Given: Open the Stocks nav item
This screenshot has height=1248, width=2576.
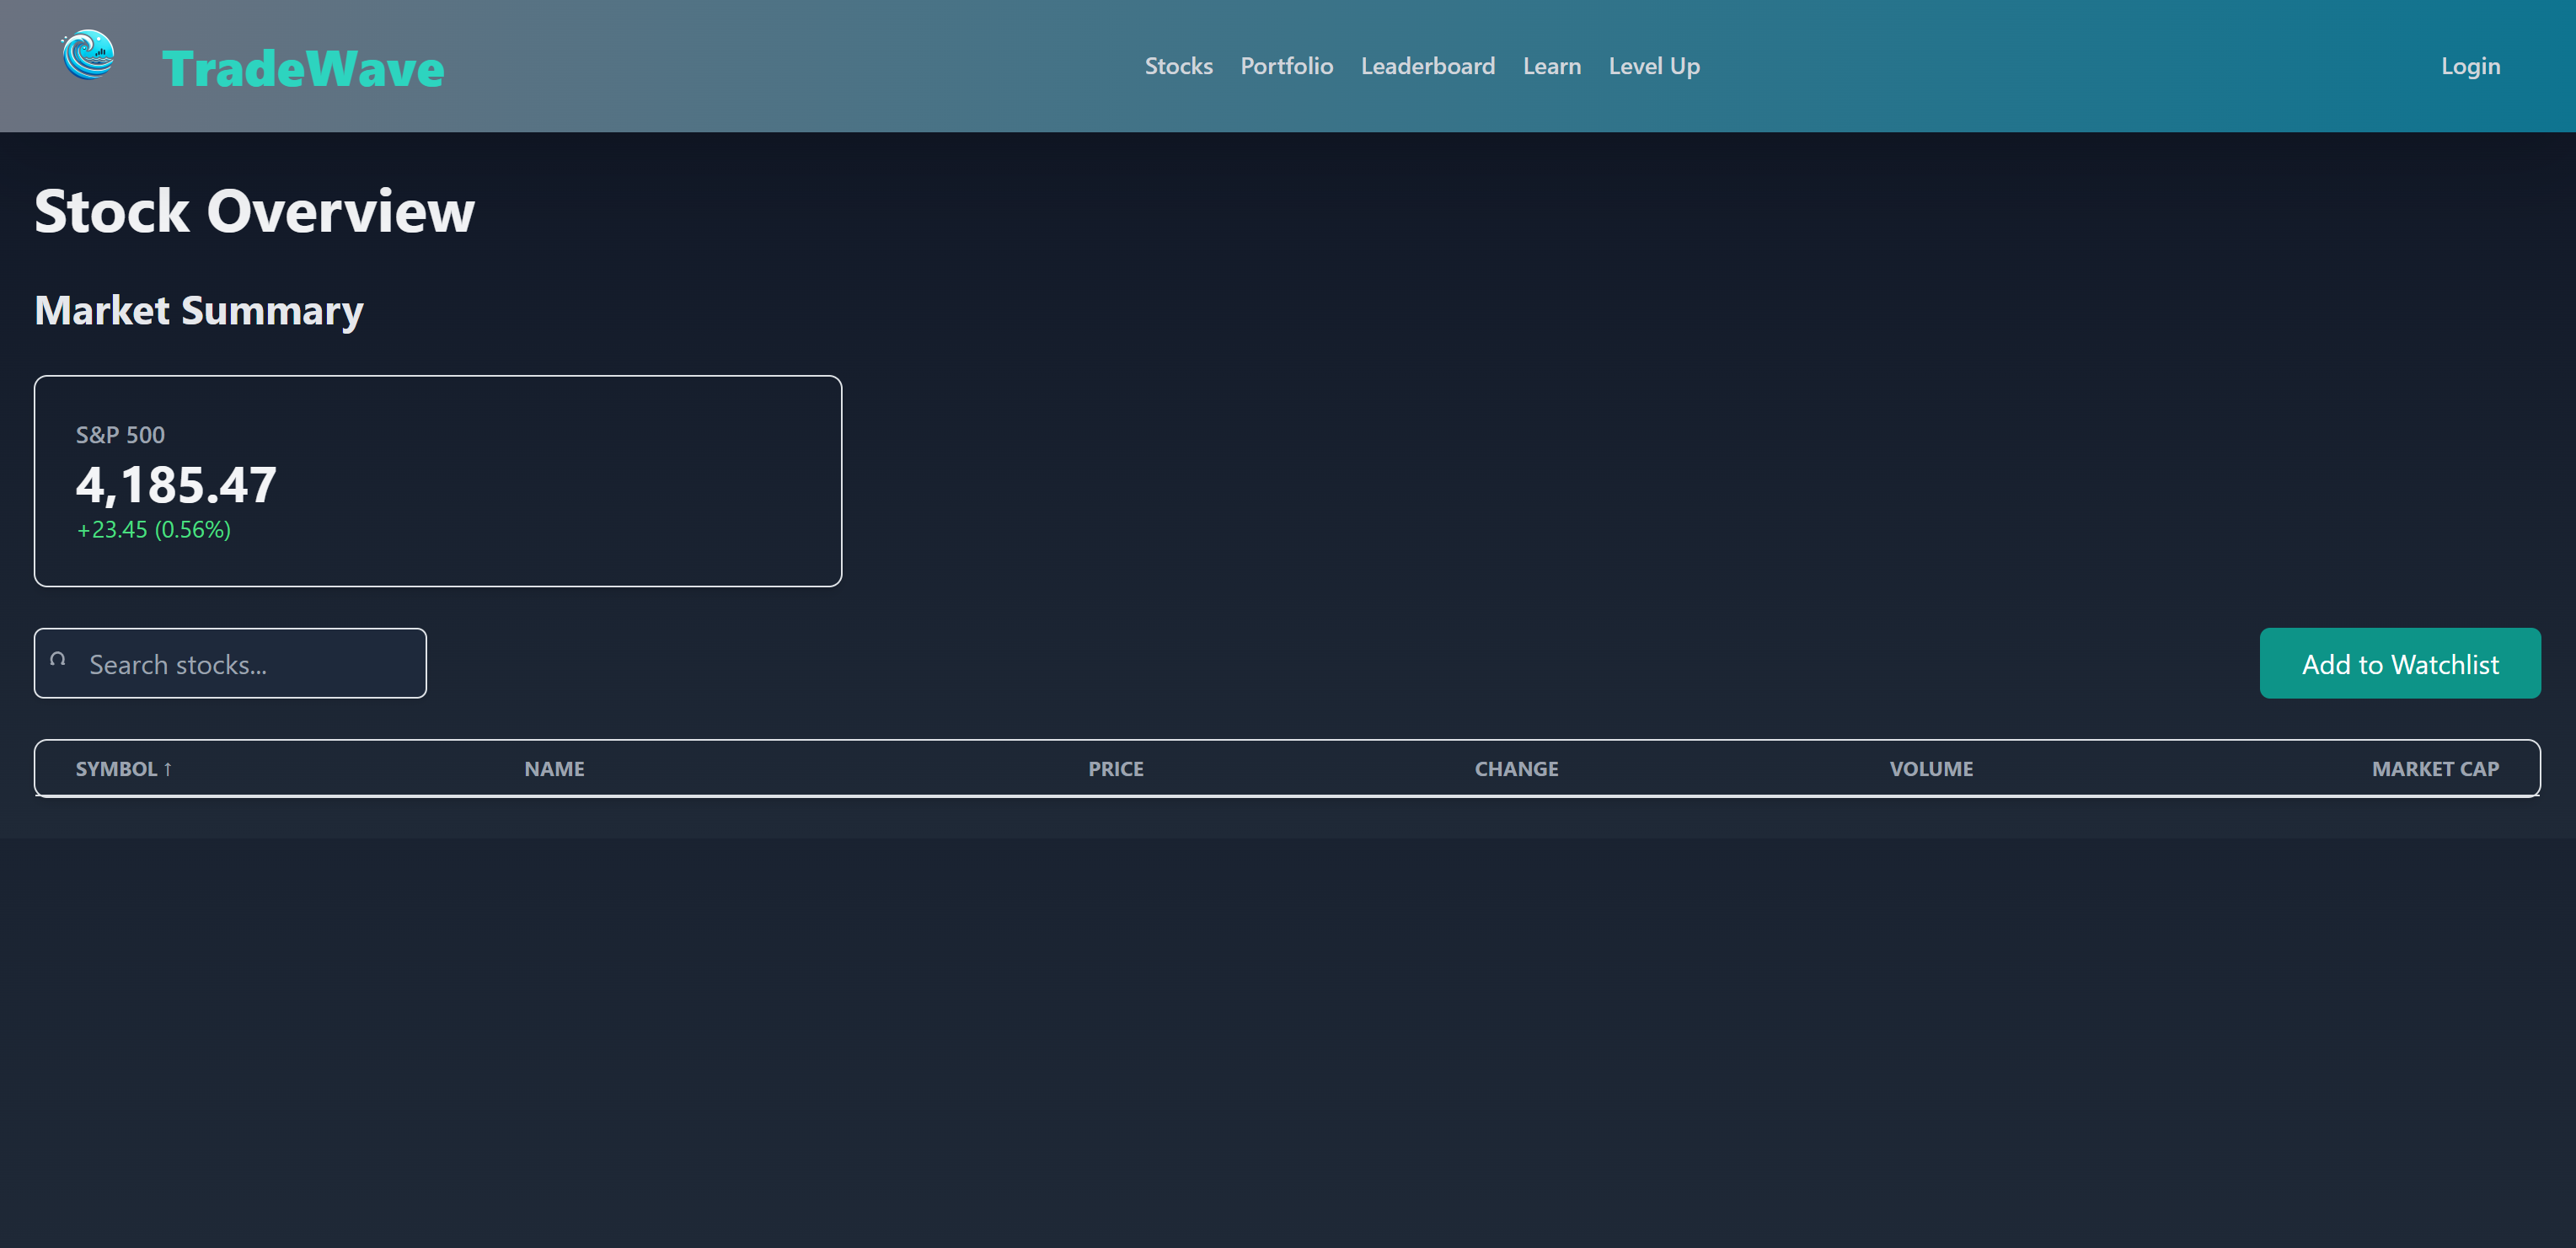Looking at the screenshot, I should pyautogui.click(x=1178, y=66).
